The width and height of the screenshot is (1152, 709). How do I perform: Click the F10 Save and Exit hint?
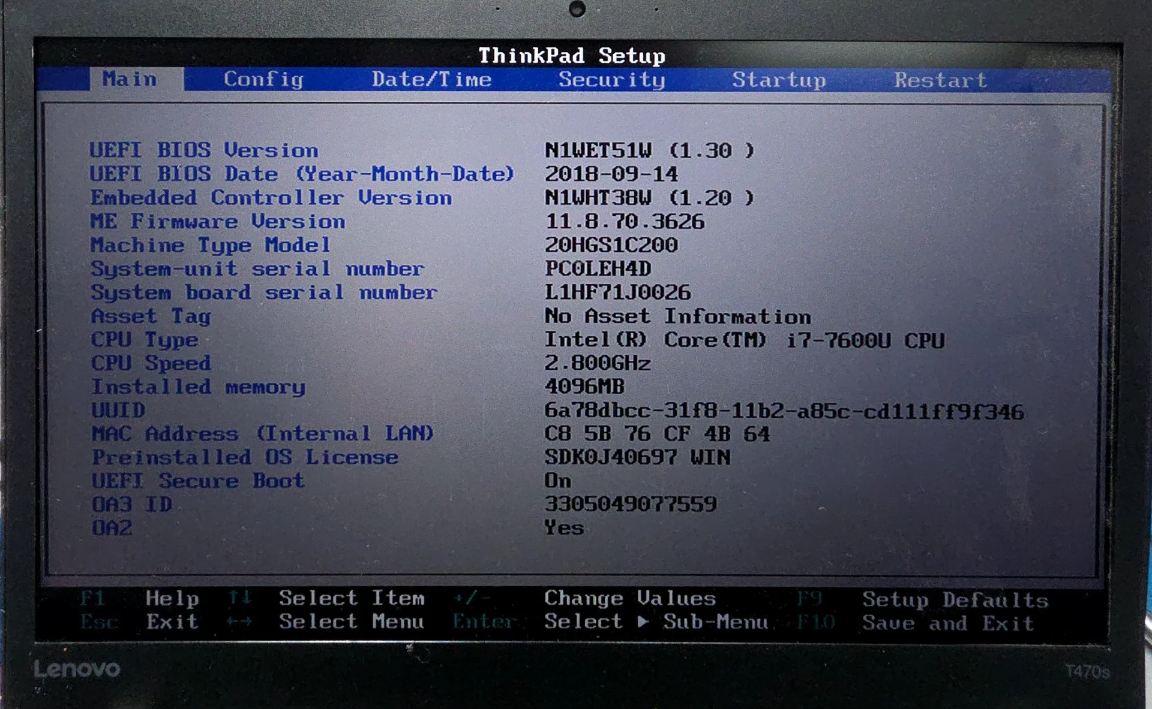tap(916, 624)
